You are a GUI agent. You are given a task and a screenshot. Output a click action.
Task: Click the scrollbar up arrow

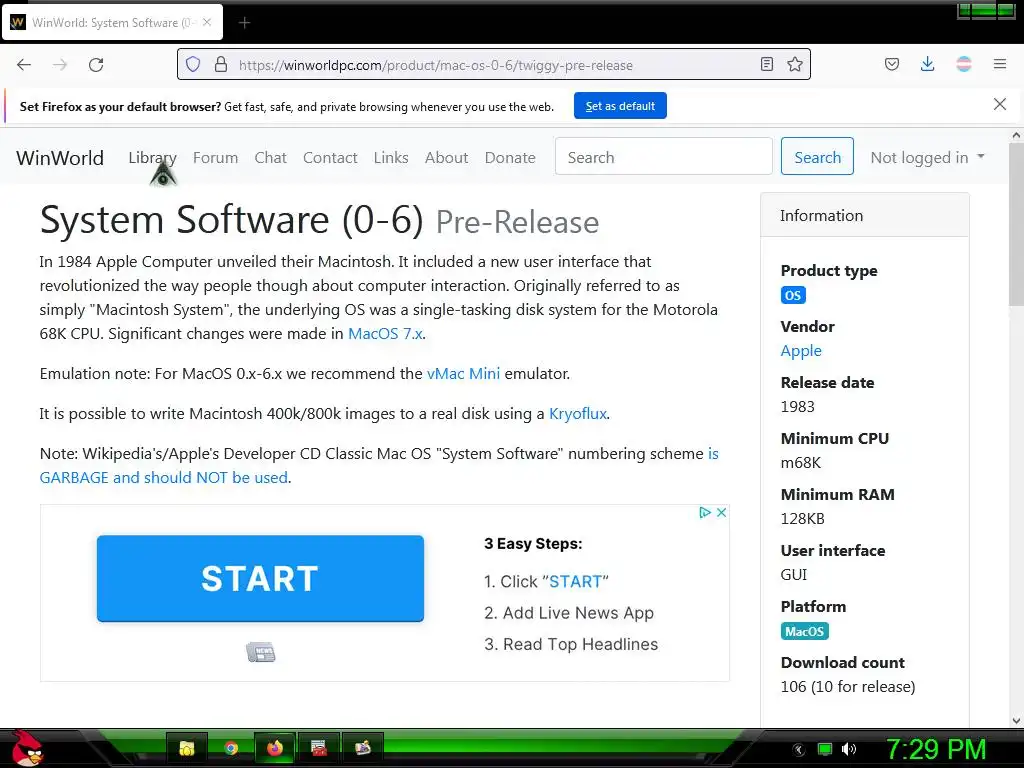tap(1016, 135)
